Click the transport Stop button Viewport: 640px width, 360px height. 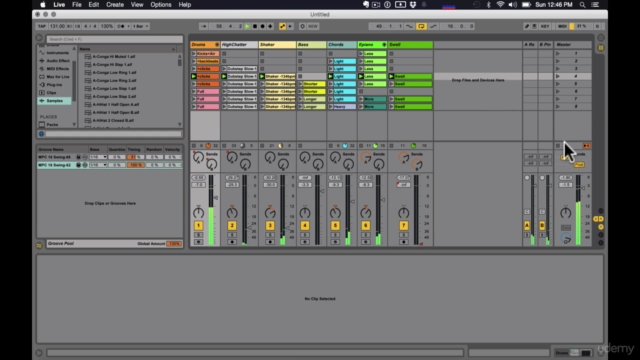pos(255,26)
